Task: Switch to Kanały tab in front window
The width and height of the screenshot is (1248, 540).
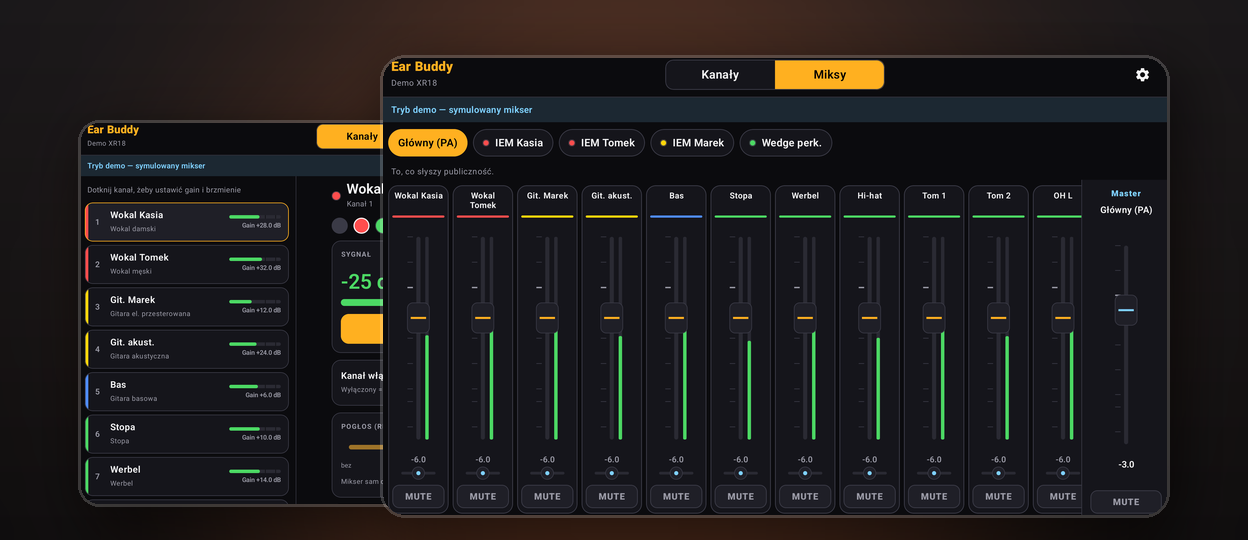Action: (x=720, y=75)
